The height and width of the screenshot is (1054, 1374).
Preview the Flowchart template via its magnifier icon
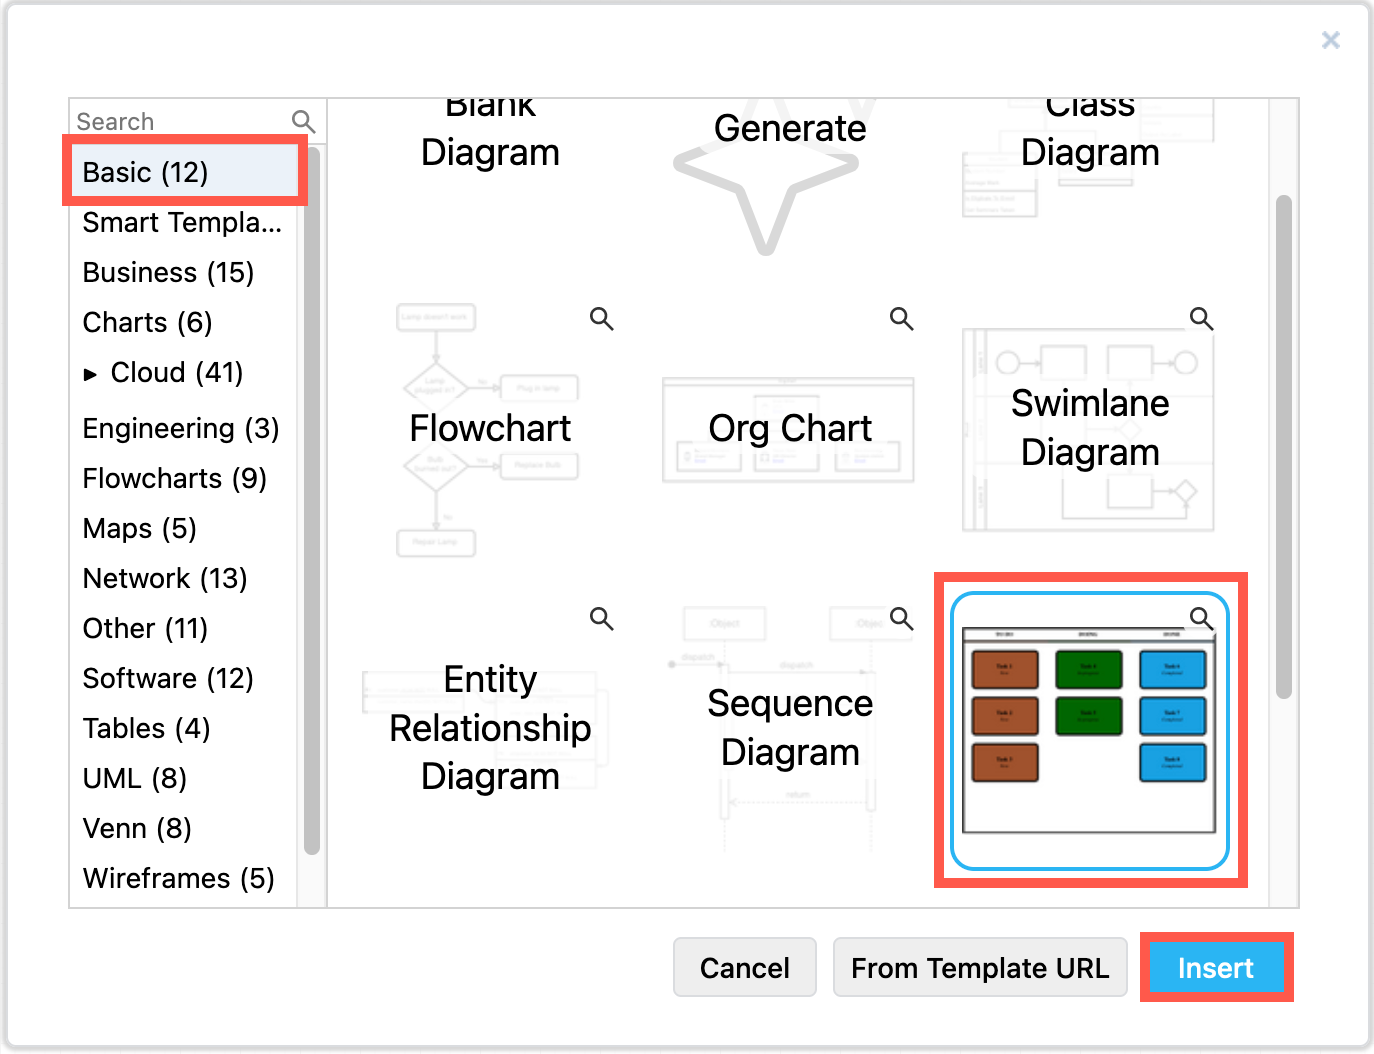point(601,318)
